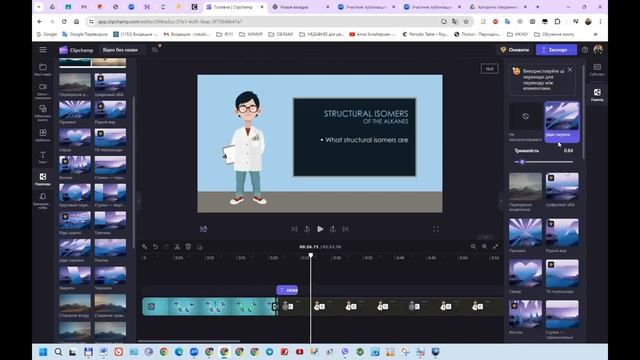Adjust the transition duration slider
The image size is (640, 360).
[544, 162]
